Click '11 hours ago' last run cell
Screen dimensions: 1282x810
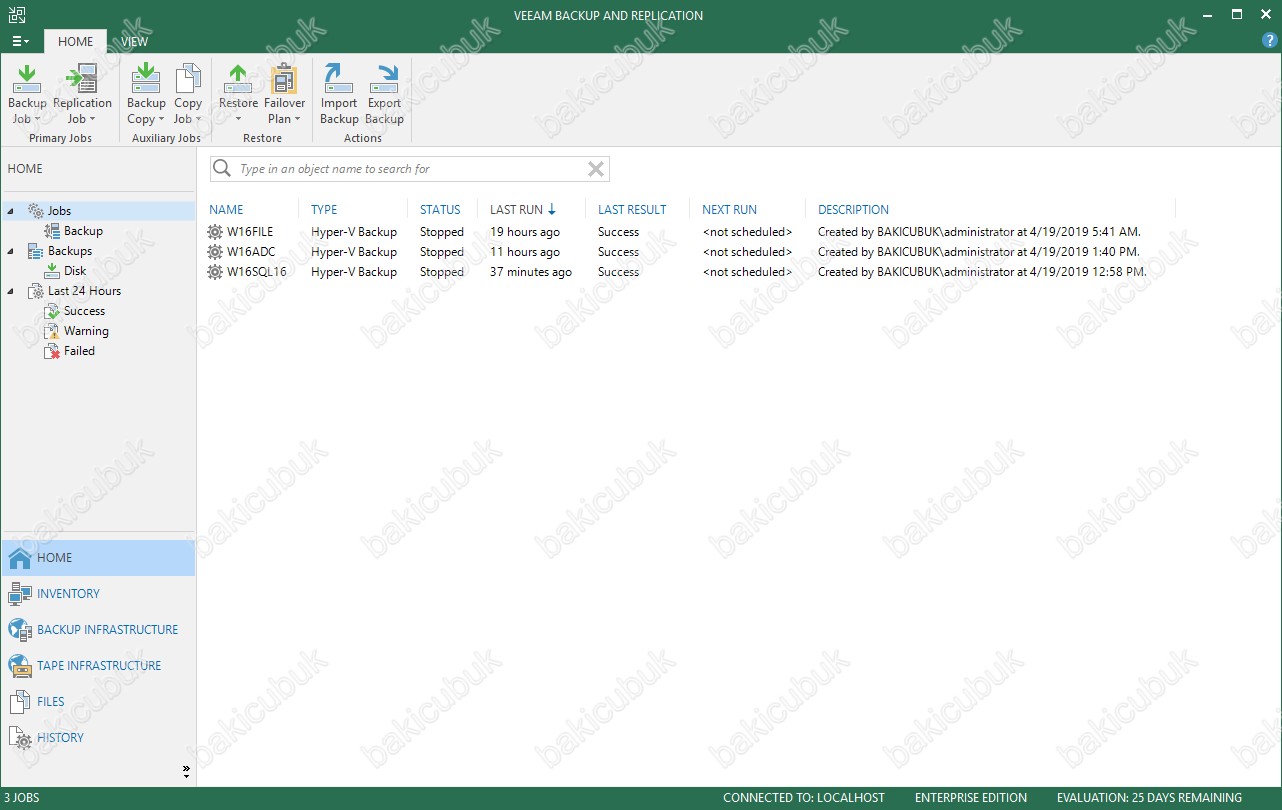525,252
